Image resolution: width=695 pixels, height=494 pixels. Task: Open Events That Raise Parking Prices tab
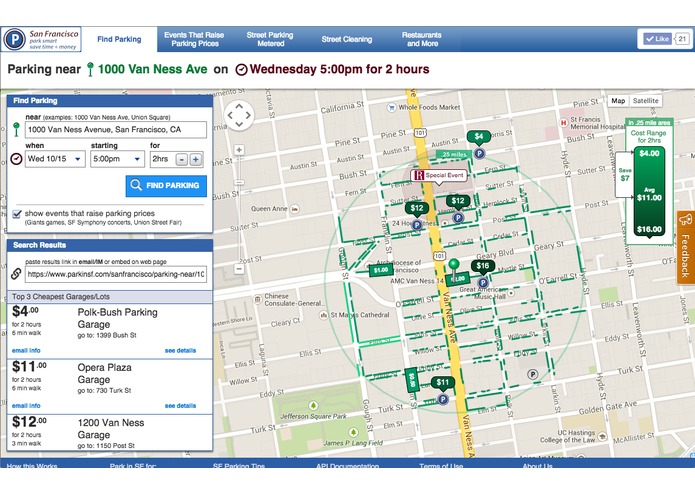194,39
